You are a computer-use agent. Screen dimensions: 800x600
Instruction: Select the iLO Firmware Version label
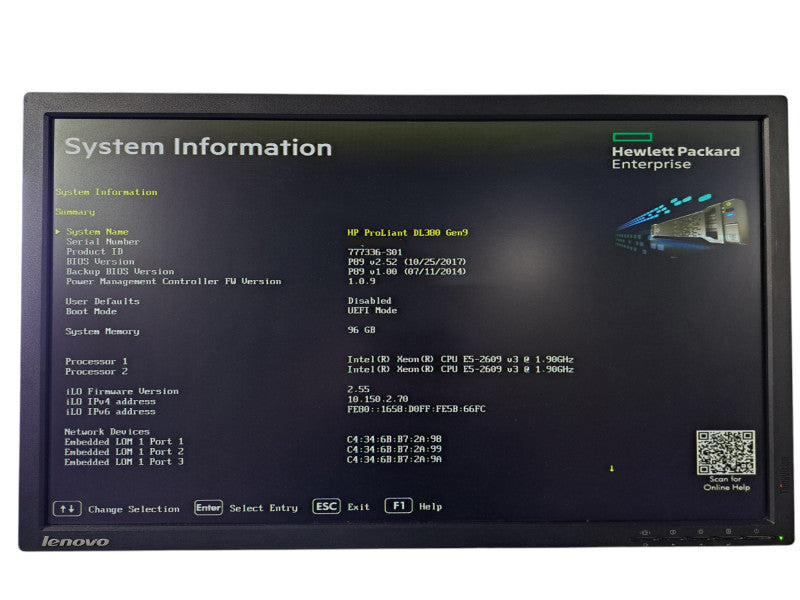point(122,391)
